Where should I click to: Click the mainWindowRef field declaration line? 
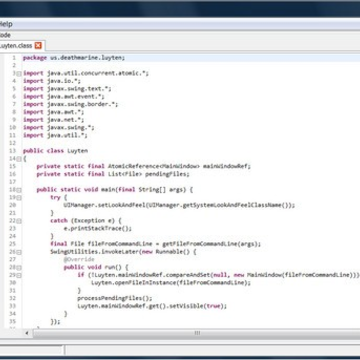(x=144, y=166)
